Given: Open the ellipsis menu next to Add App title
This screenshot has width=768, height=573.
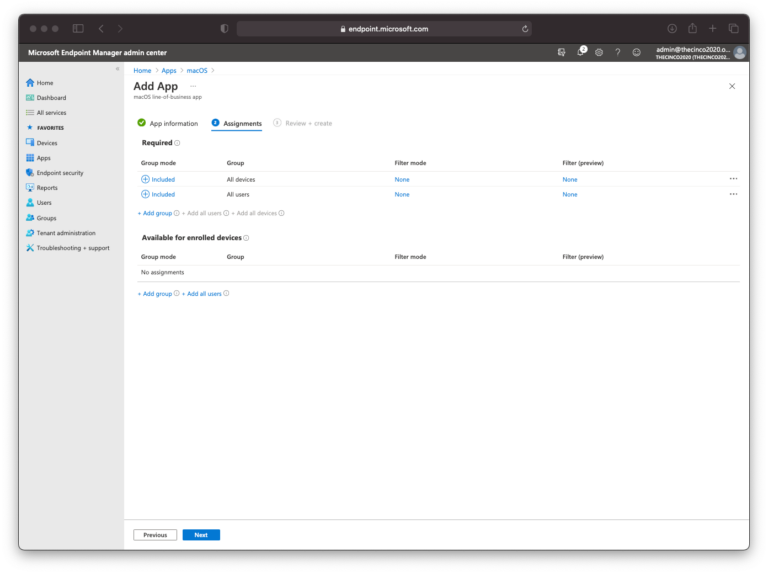Looking at the screenshot, I should 193,87.
